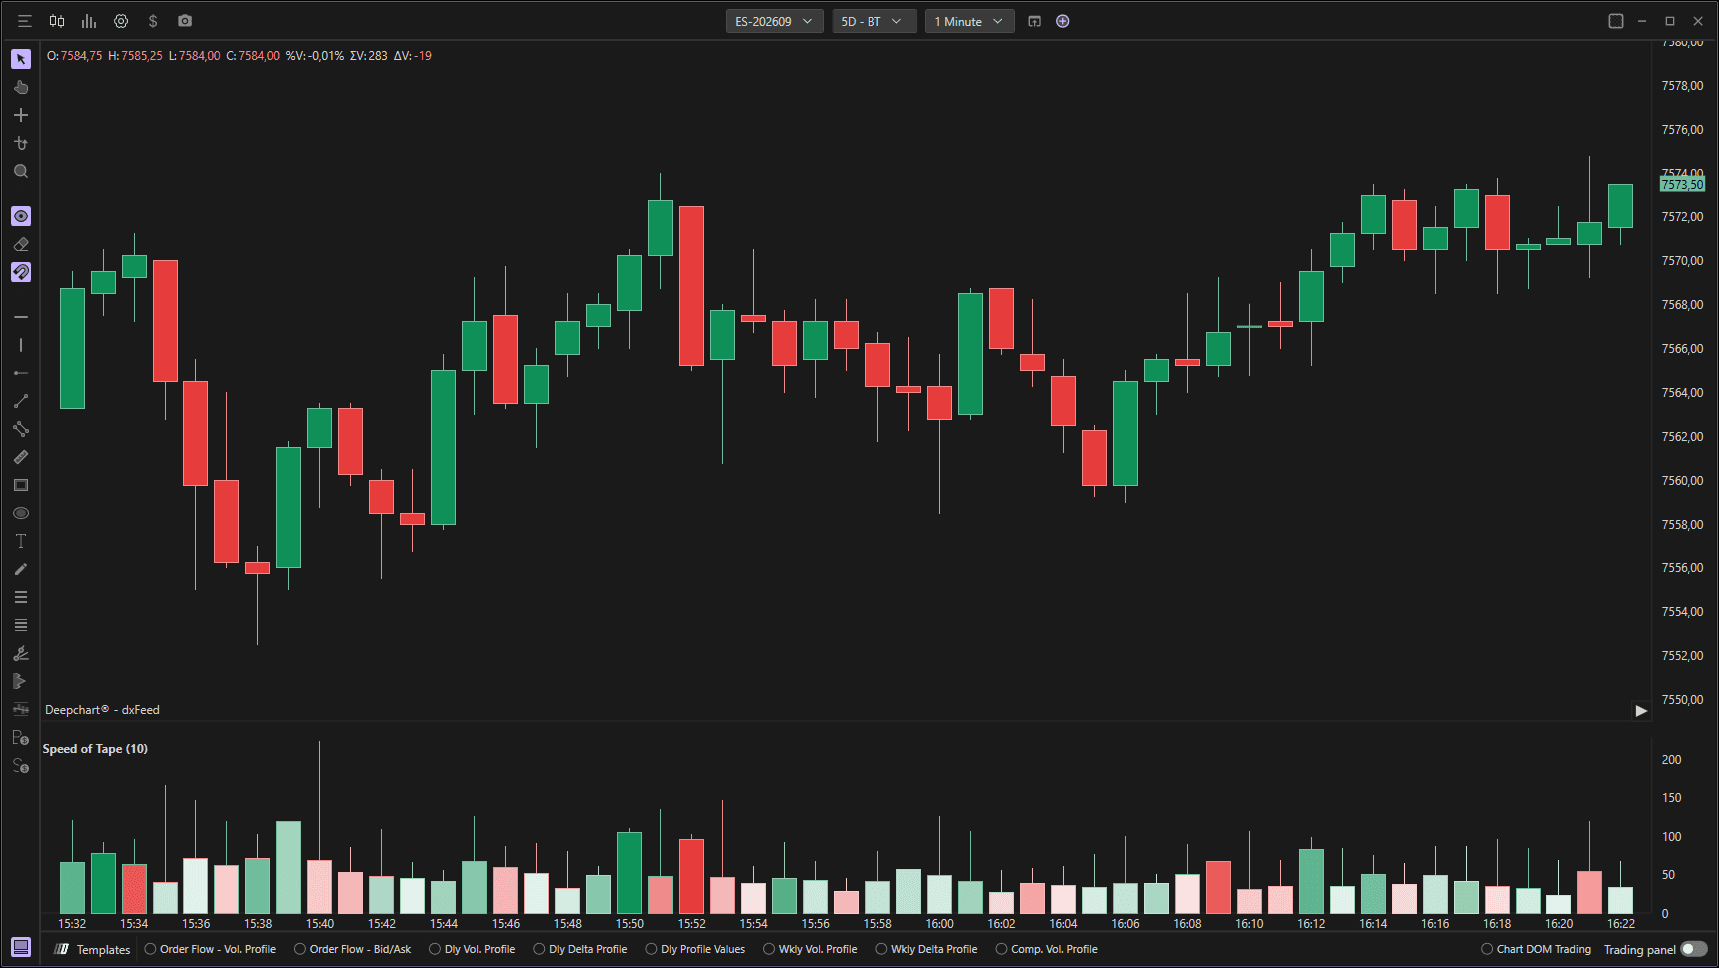The width and height of the screenshot is (1719, 968).
Task: Click the add chart plus-circle icon
Action: [1063, 21]
